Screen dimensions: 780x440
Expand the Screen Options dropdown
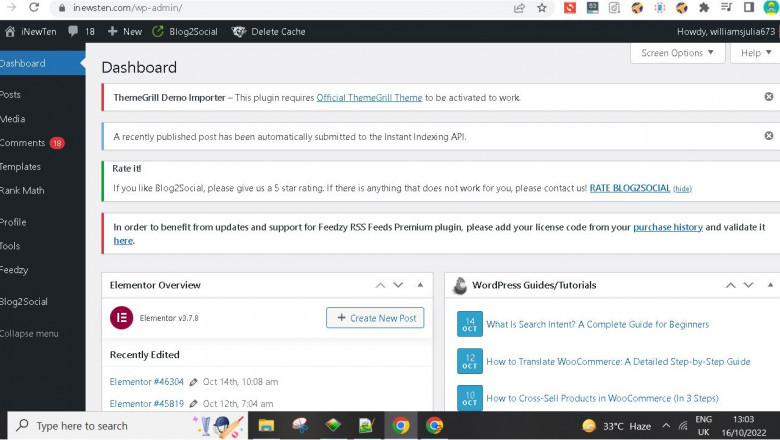point(677,53)
